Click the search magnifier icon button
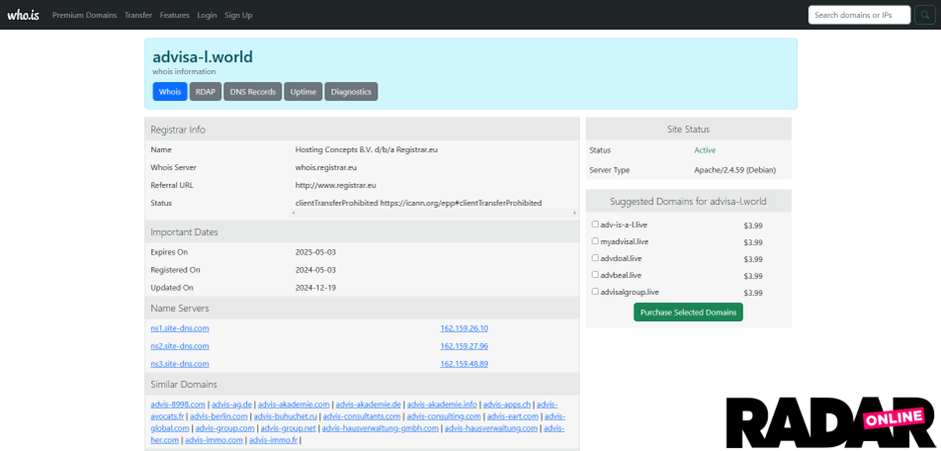Image resolution: width=941 pixels, height=451 pixels. (x=925, y=15)
